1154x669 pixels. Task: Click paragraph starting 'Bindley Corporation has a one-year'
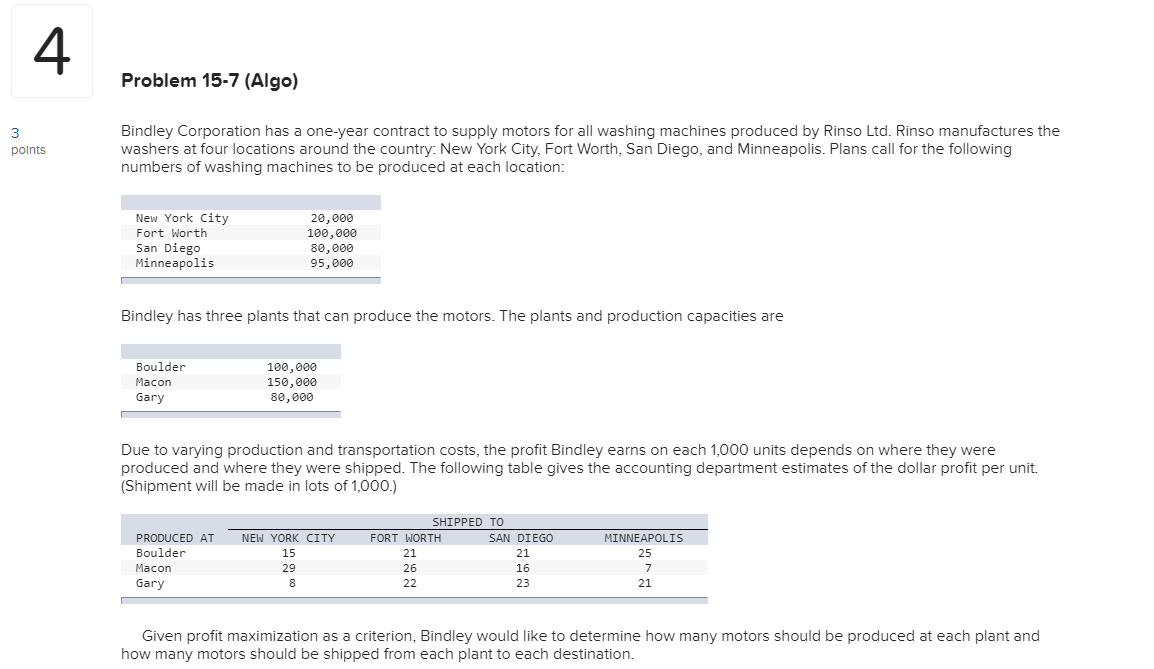[590, 149]
